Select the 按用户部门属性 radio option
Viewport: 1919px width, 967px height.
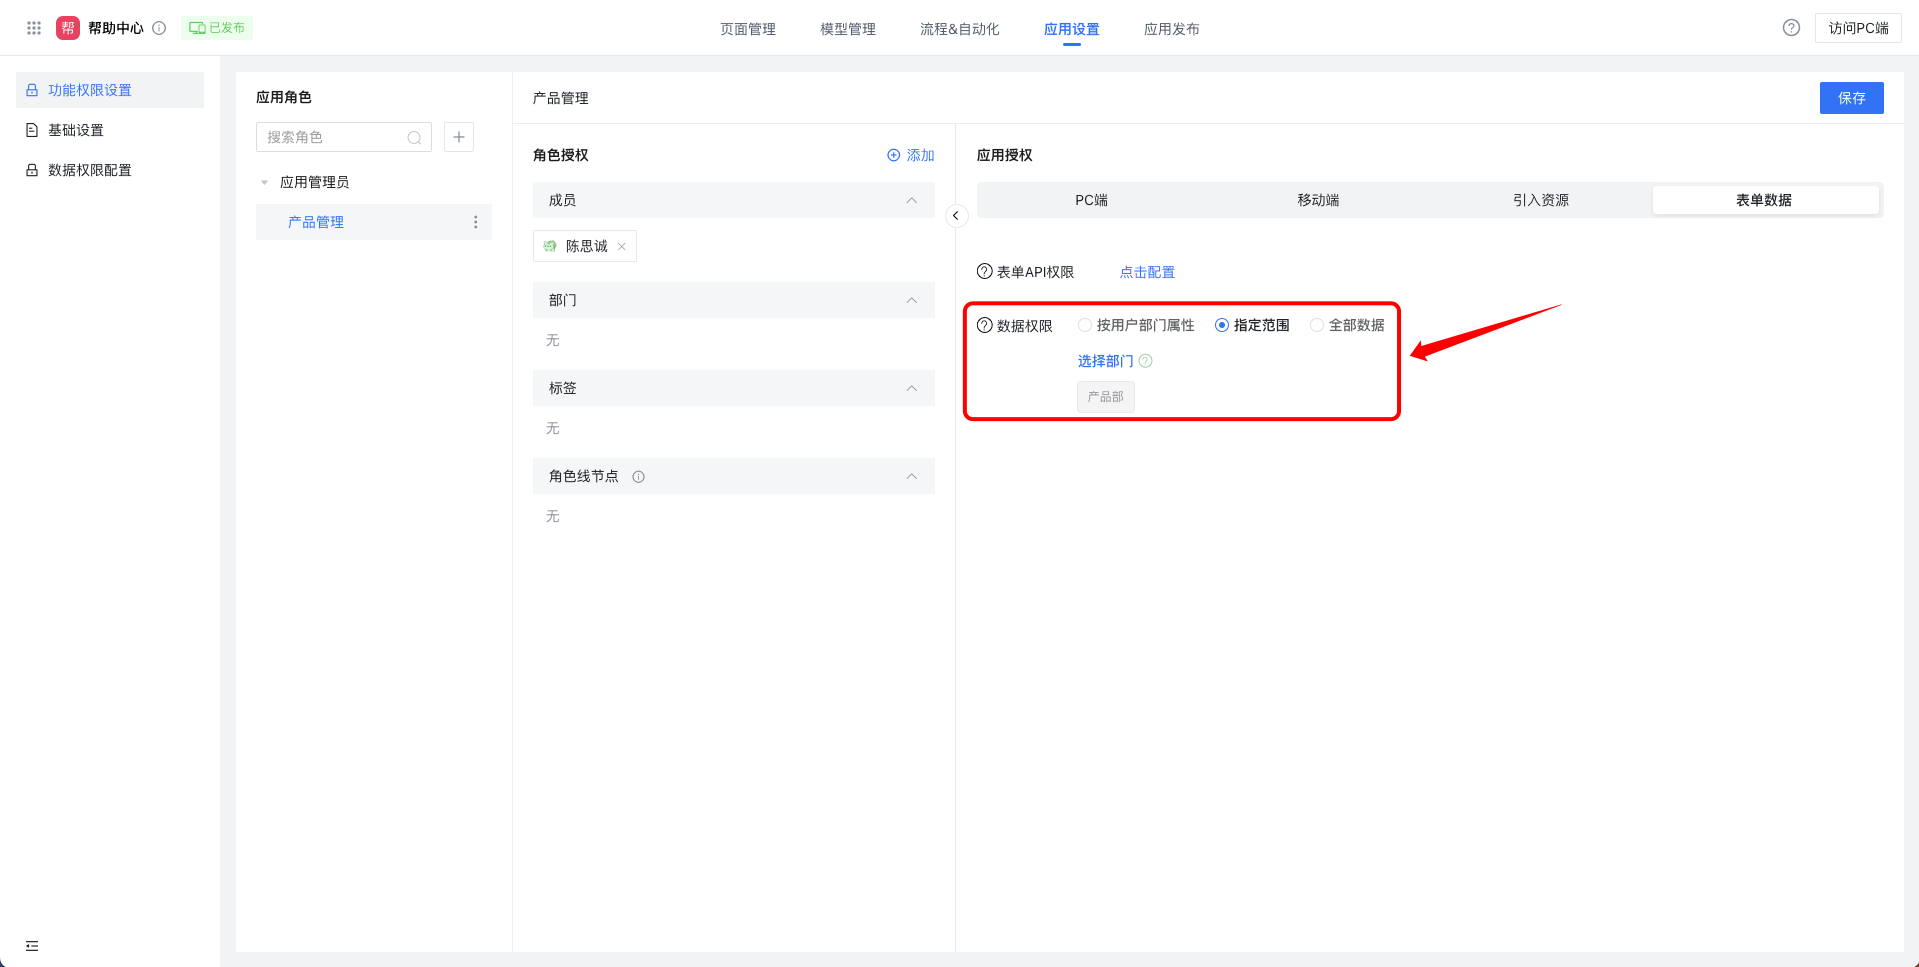pos(1084,325)
